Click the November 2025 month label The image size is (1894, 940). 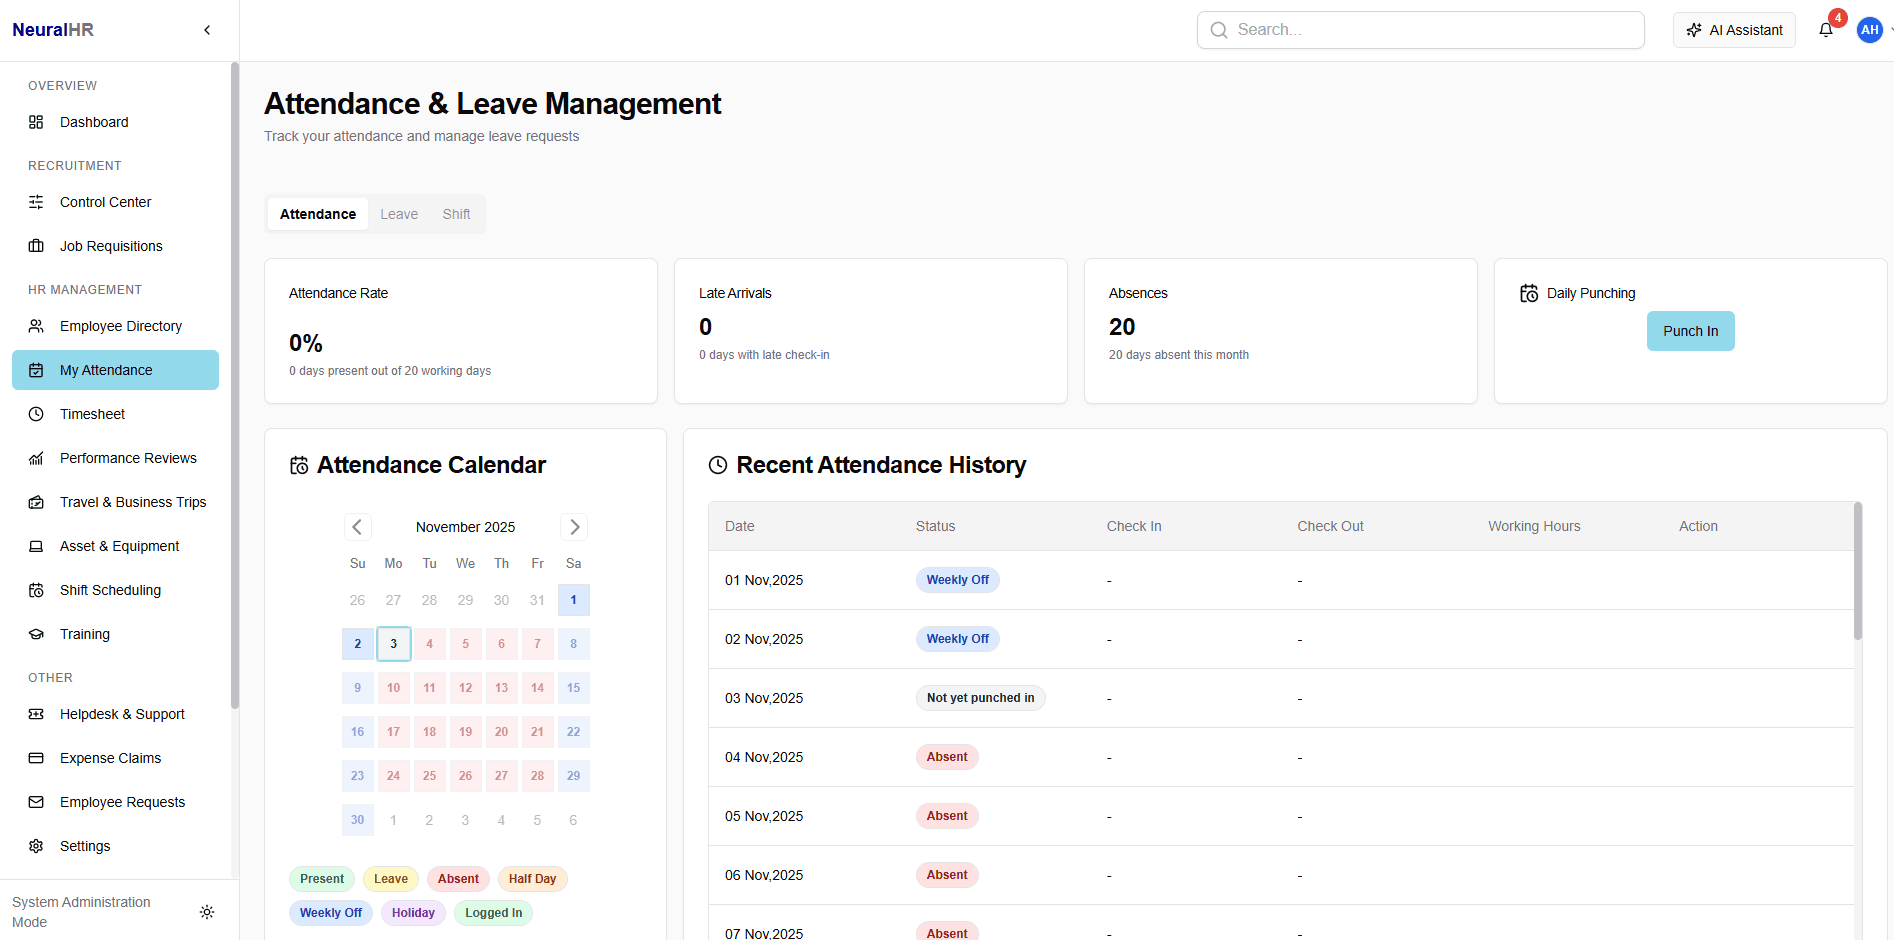(x=466, y=527)
